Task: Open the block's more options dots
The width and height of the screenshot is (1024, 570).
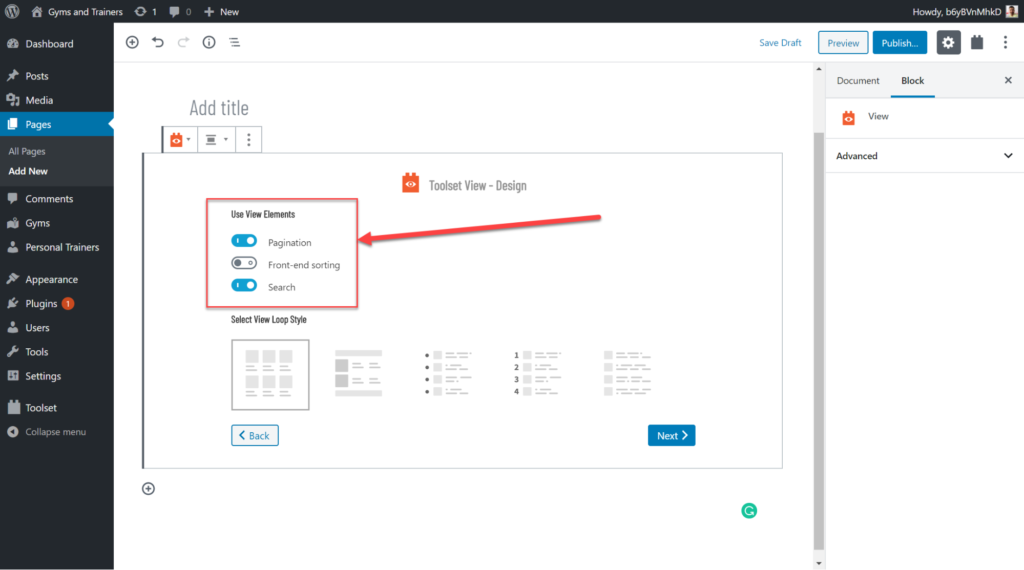Action: [x=248, y=140]
